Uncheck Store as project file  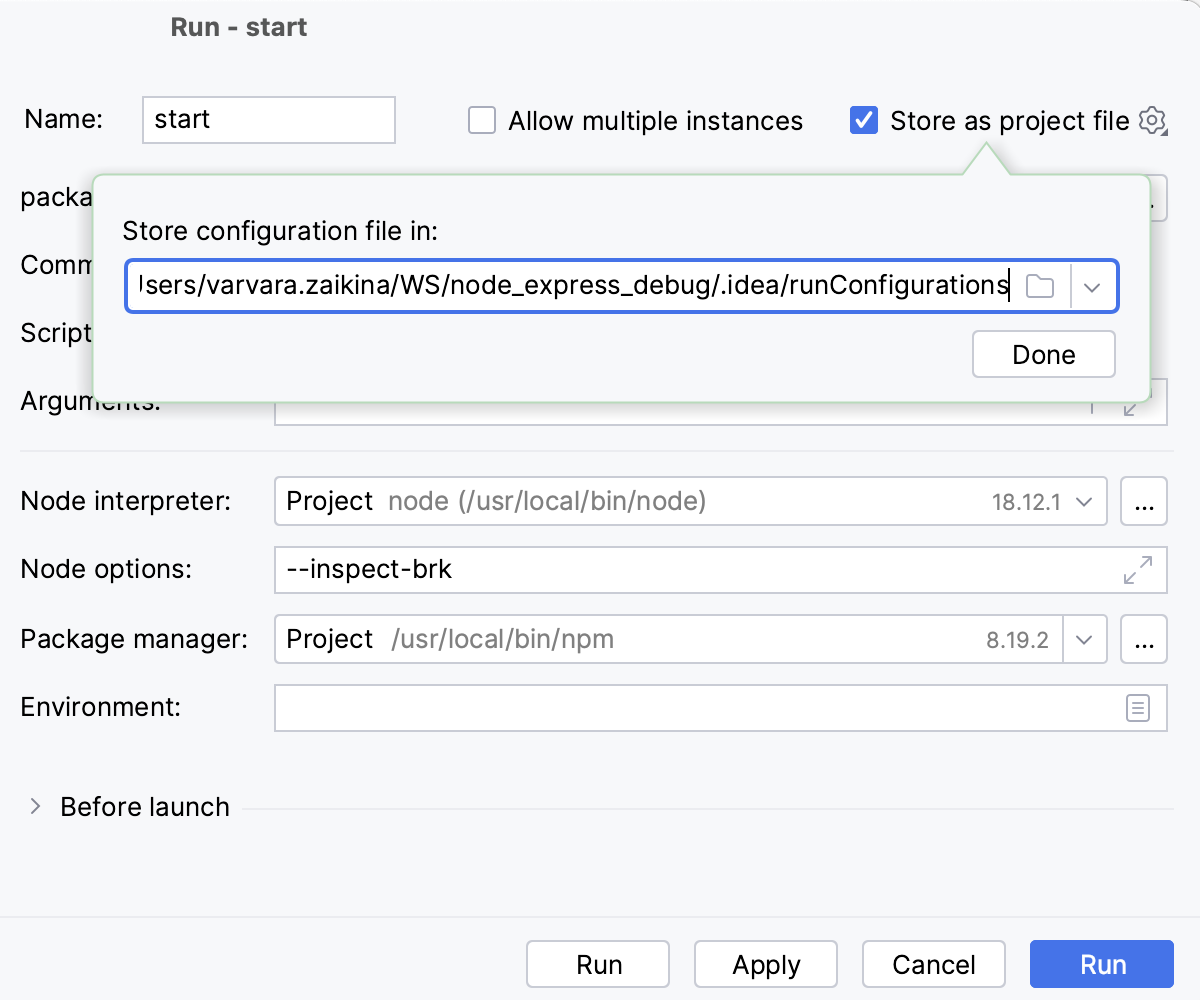[862, 120]
